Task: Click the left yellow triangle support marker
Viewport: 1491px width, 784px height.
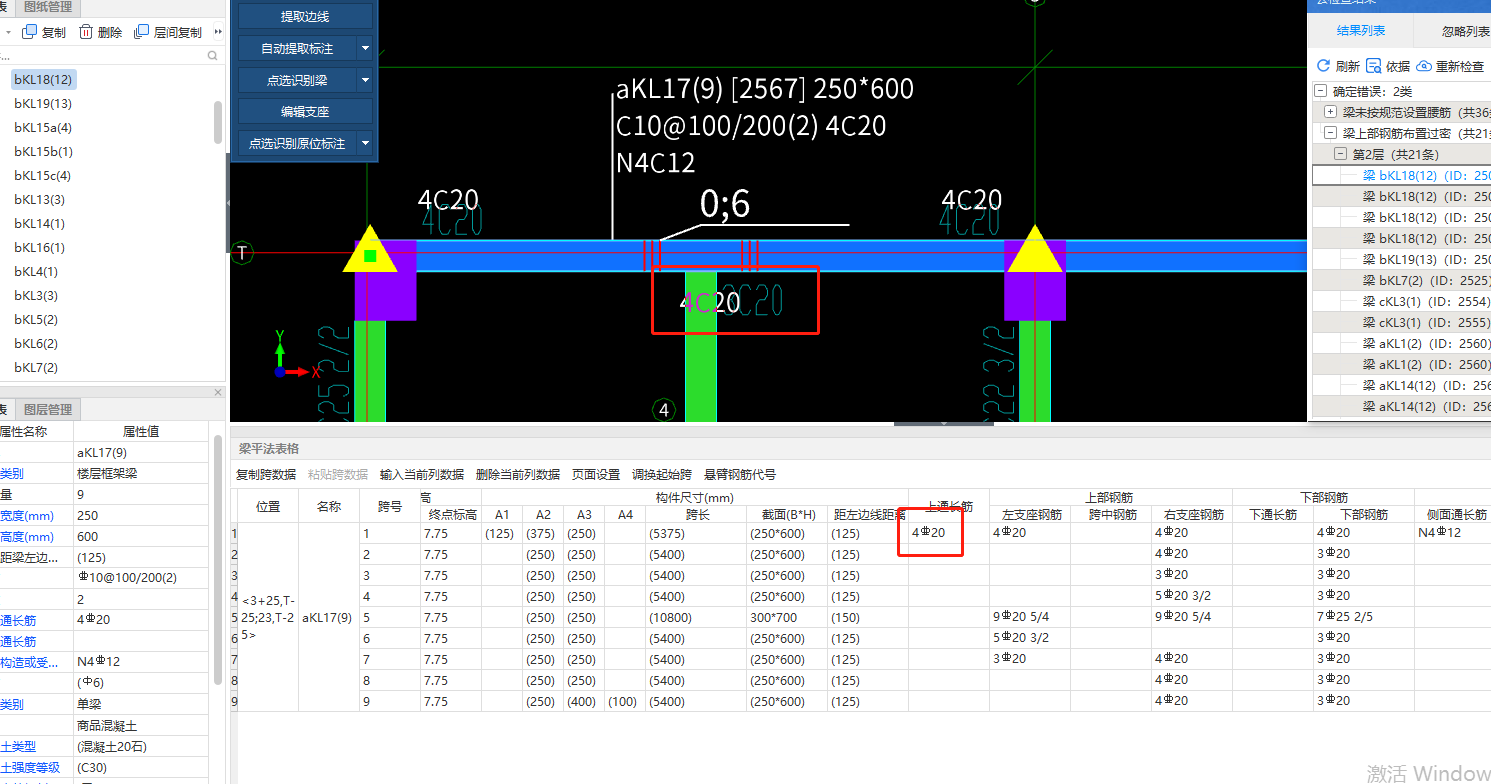Action: pyautogui.click(x=370, y=250)
